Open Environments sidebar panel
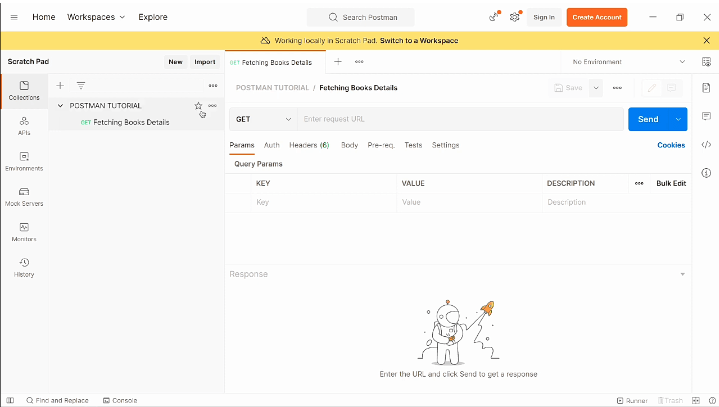 click(x=24, y=161)
